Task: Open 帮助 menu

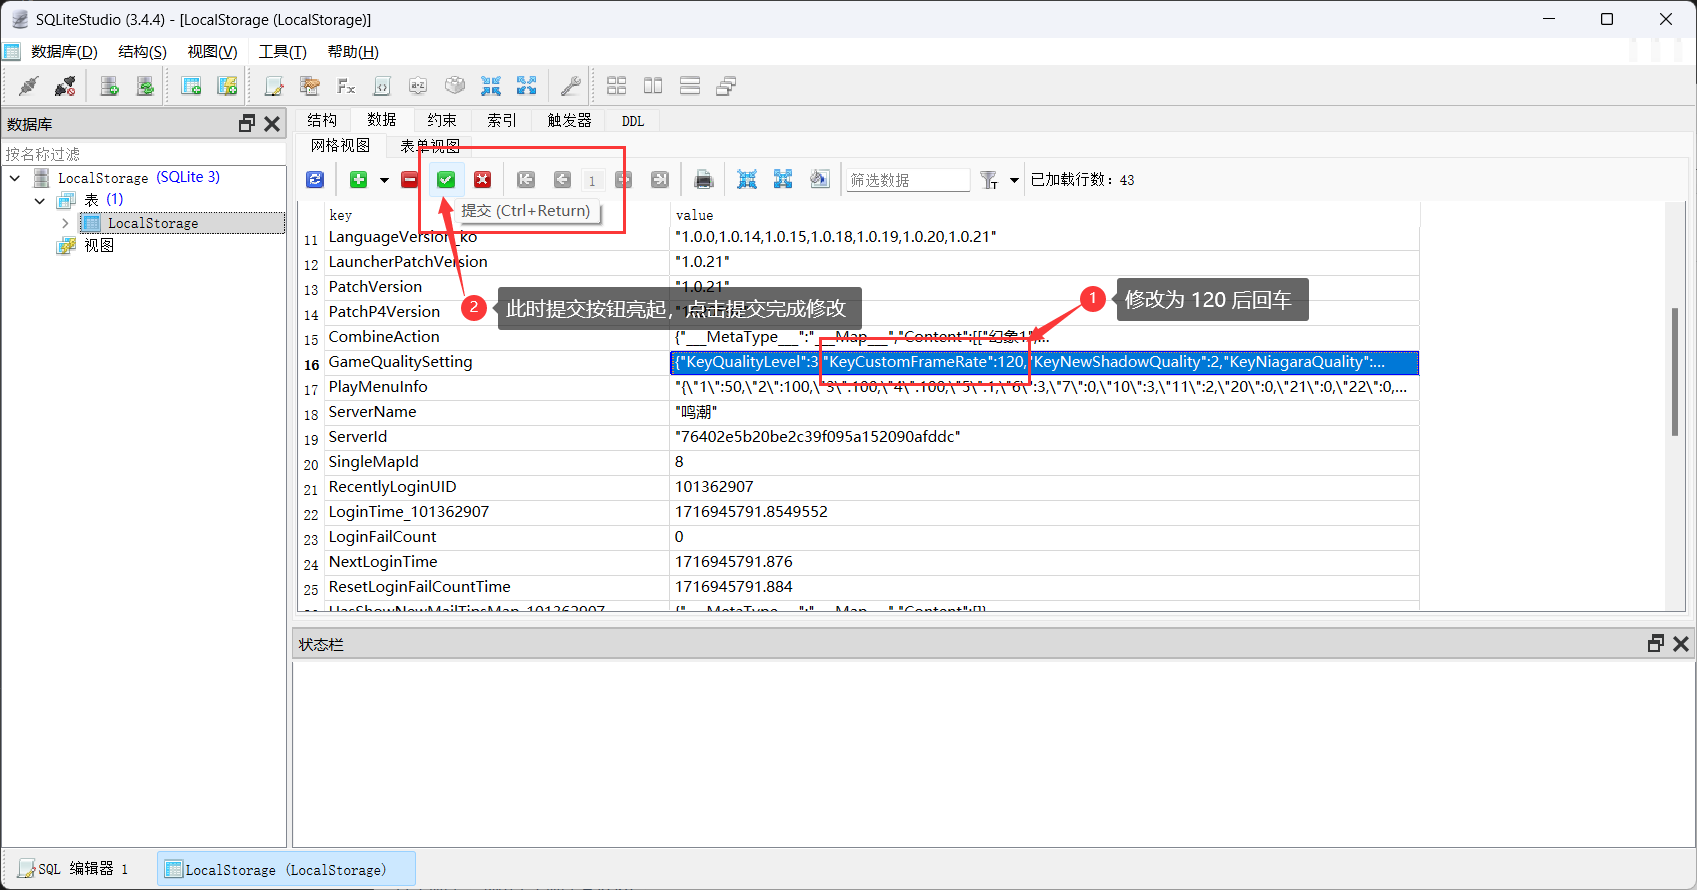Action: tap(353, 52)
